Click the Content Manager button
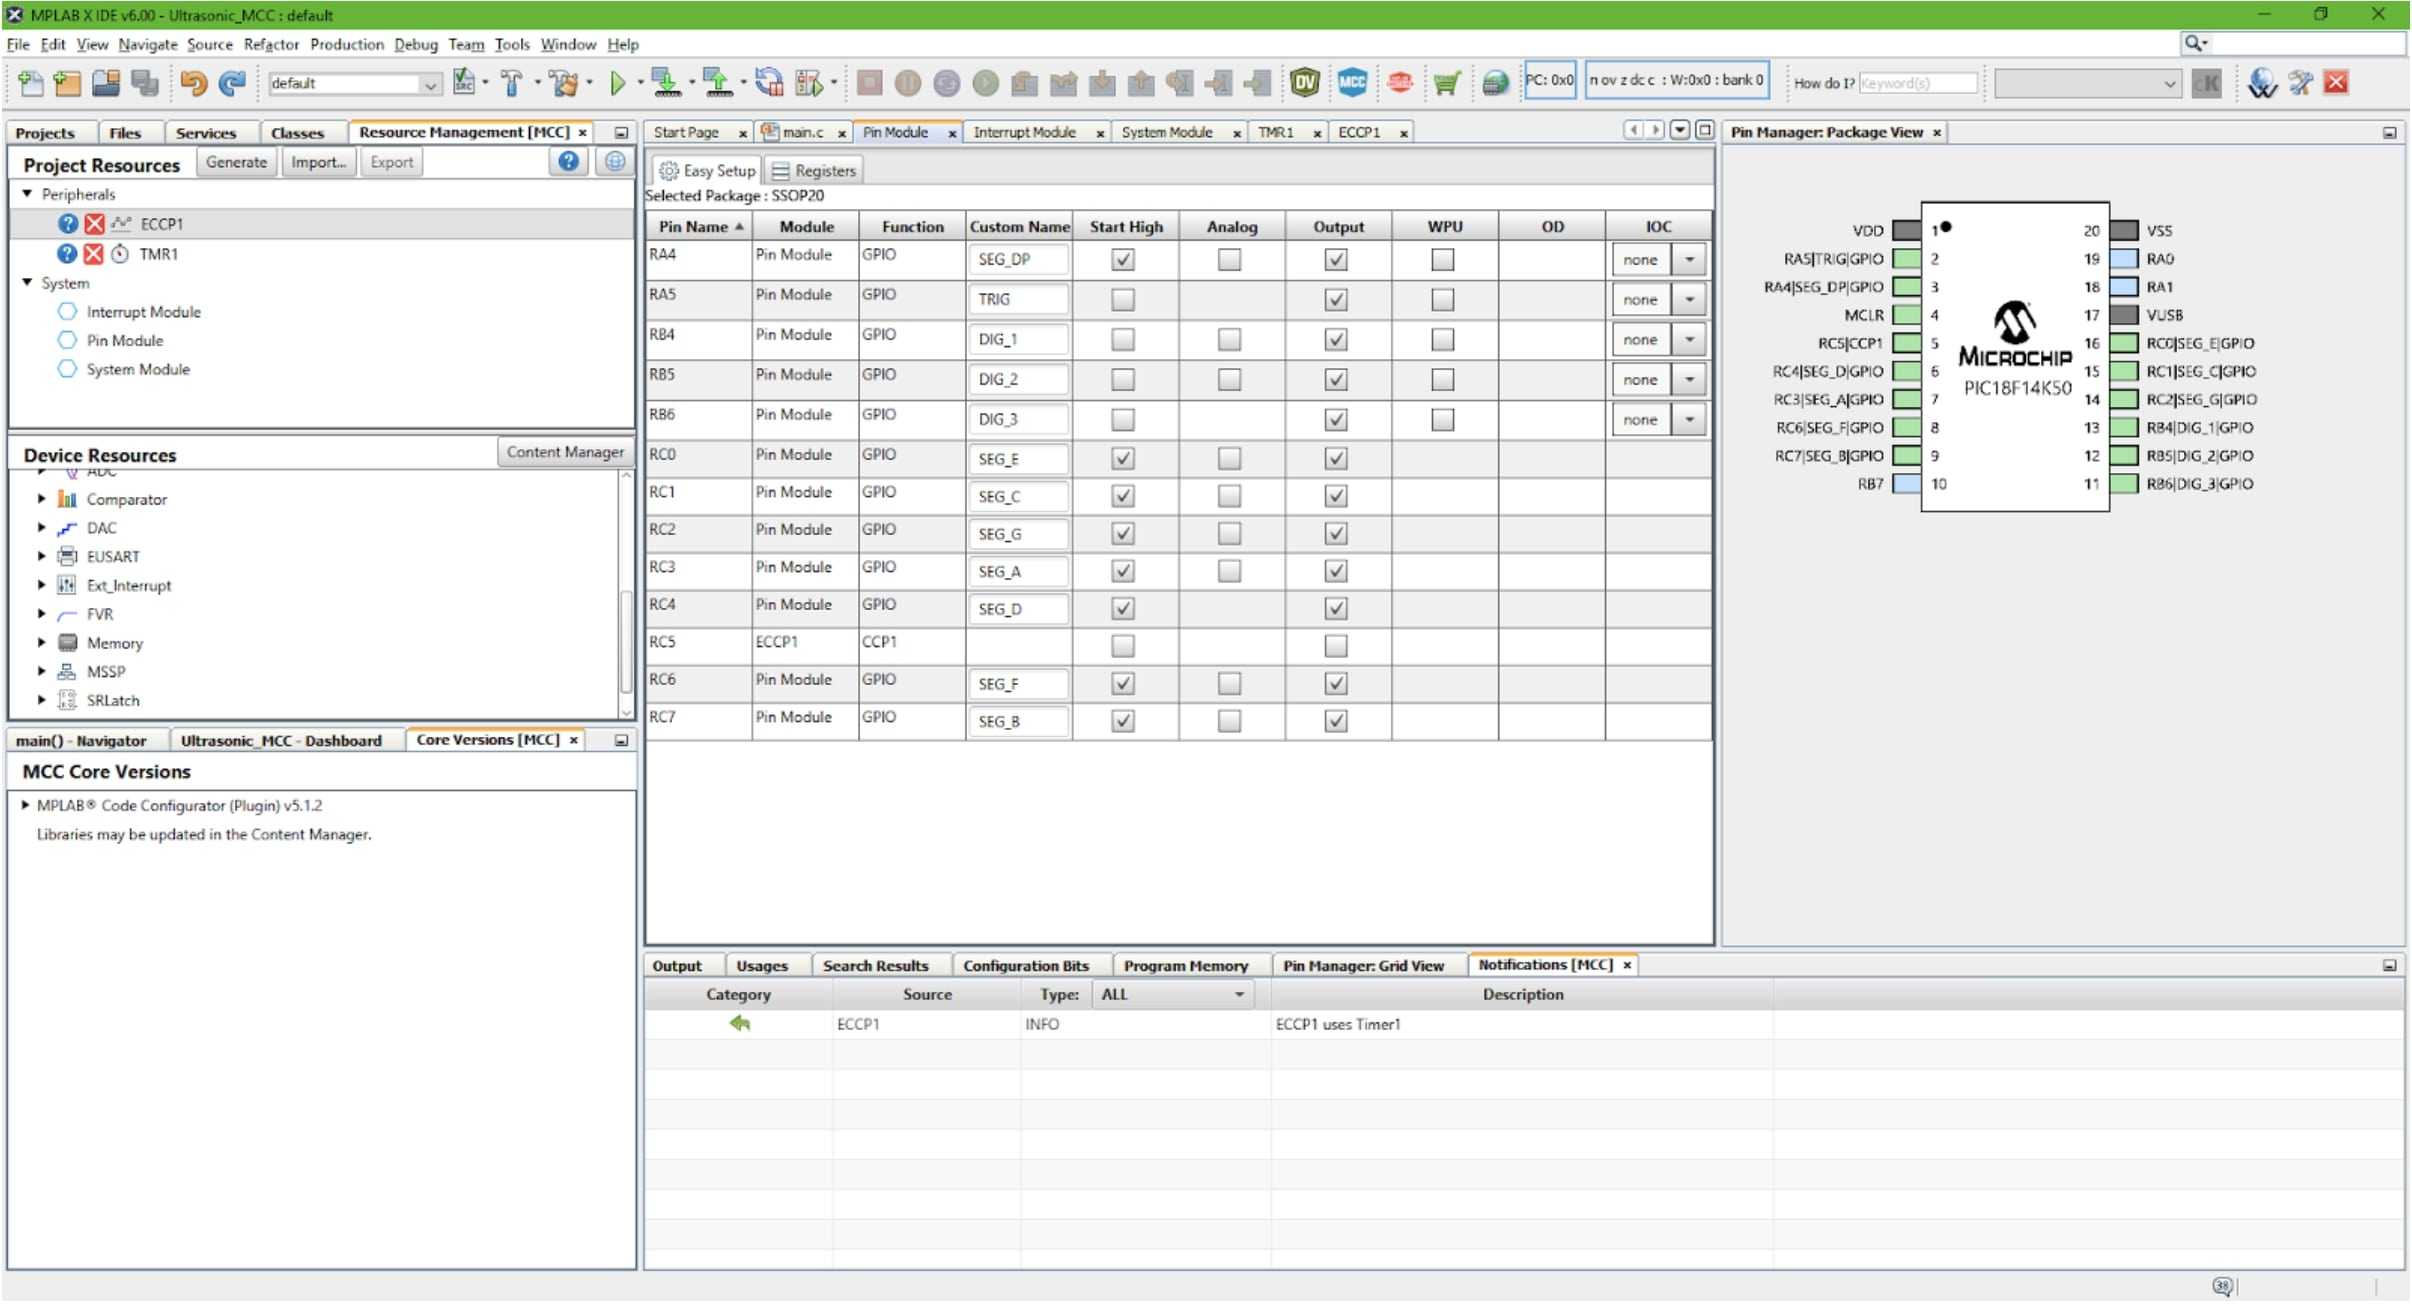This screenshot has height=1304, width=2412. pyautogui.click(x=565, y=452)
